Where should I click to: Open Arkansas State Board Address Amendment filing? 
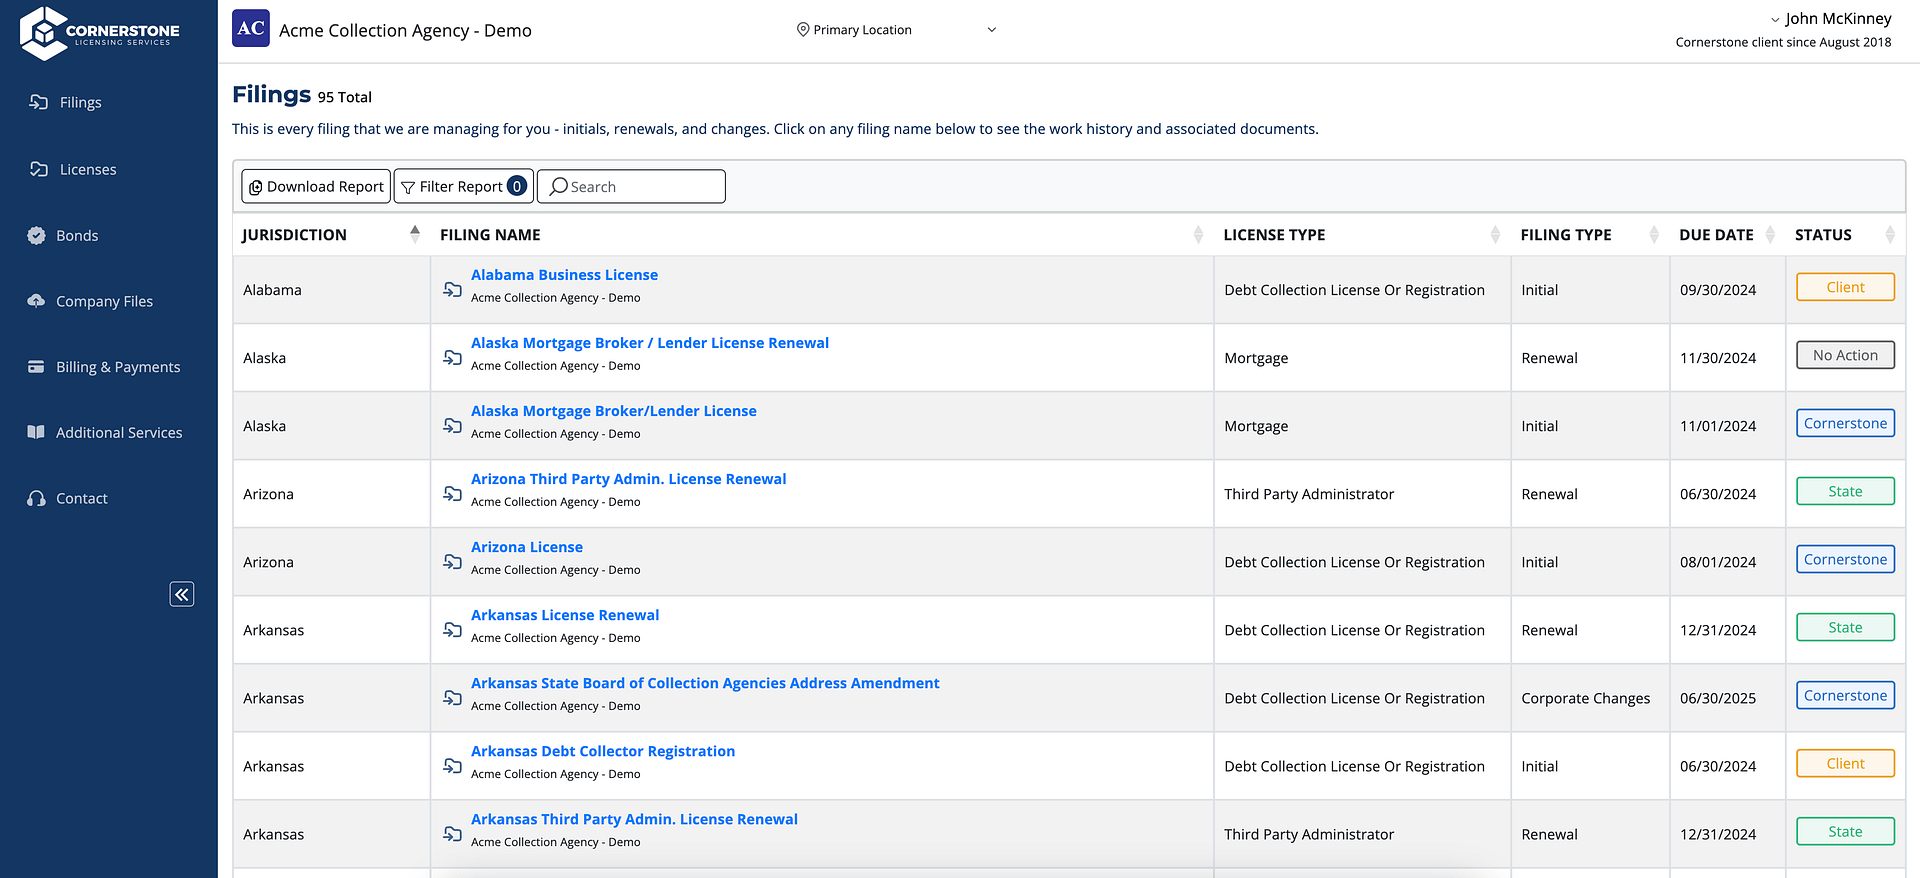click(x=705, y=683)
